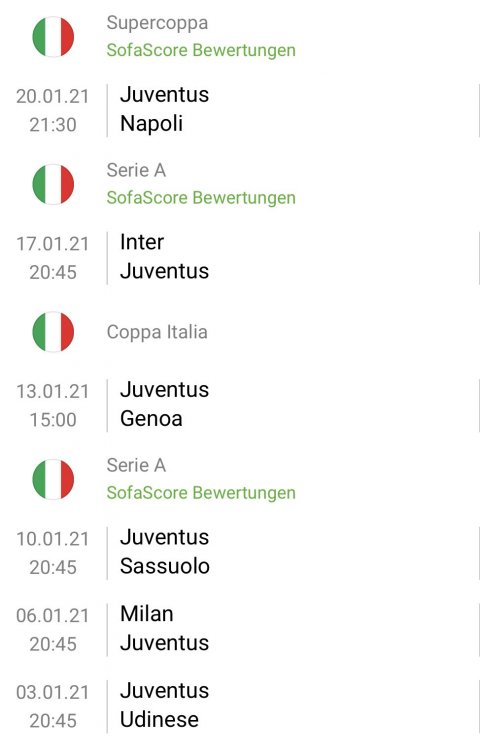Click SofaScore Bewertungen above the Sassuolo match
Image resolution: width=480 pixels, height=750 pixels.
tap(201, 493)
